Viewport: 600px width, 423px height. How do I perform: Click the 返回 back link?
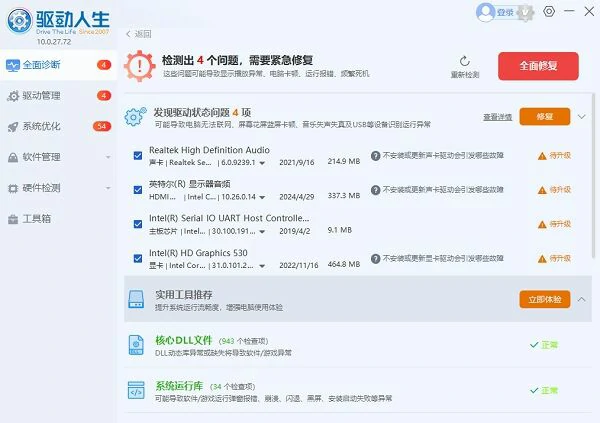tap(139, 34)
